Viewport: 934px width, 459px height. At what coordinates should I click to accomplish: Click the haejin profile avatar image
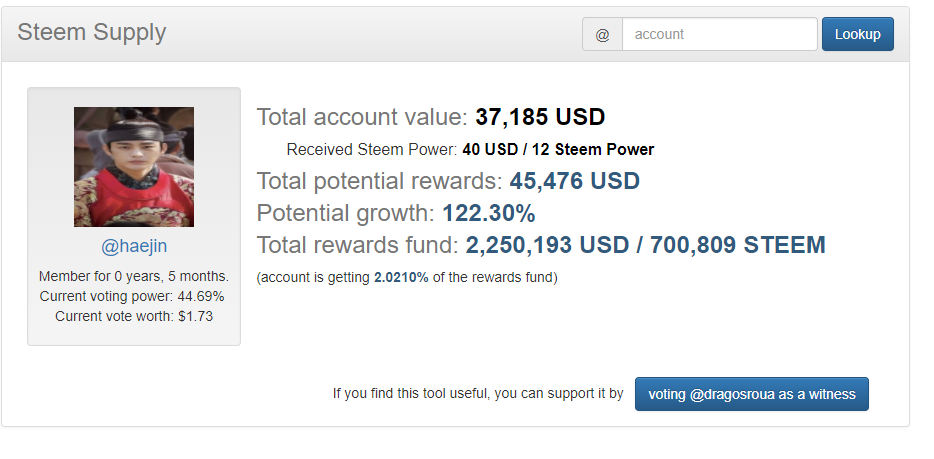click(134, 167)
